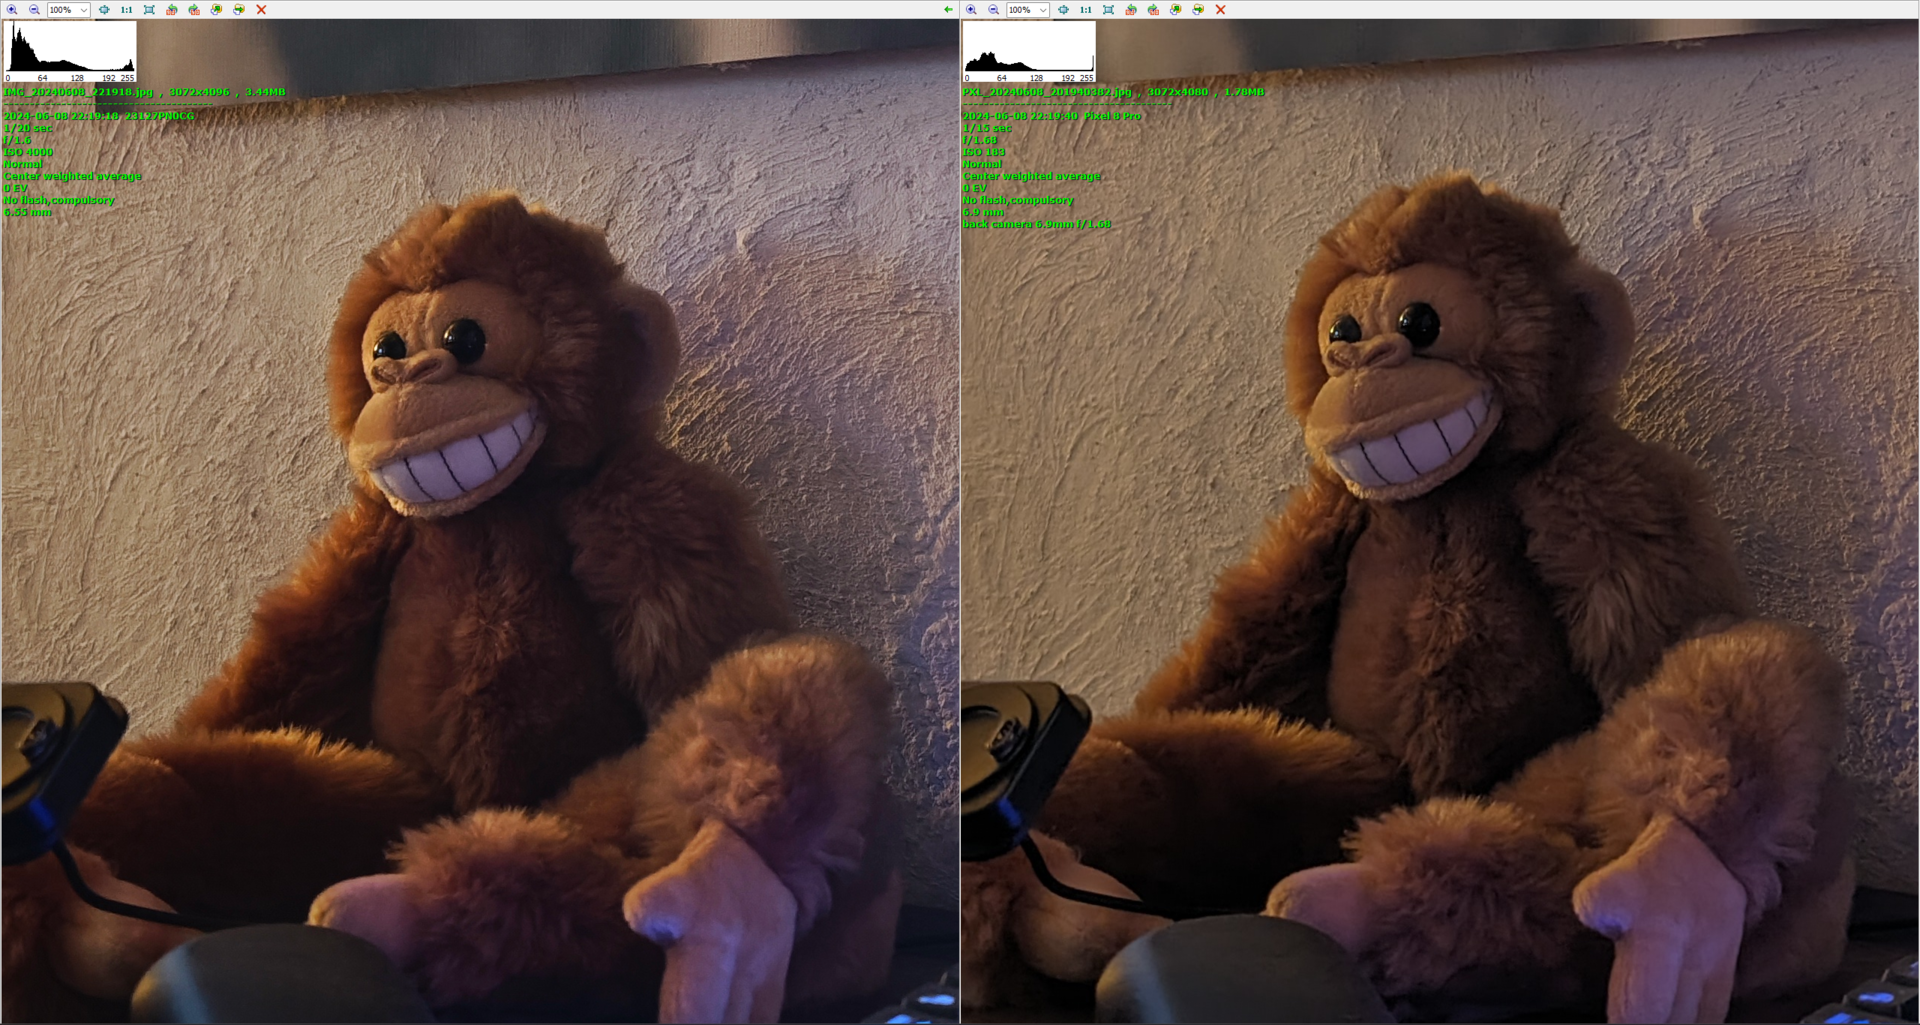Set Pixel 8 Pro image to 1:1 size
This screenshot has height=1025, width=1920.
1085,10
